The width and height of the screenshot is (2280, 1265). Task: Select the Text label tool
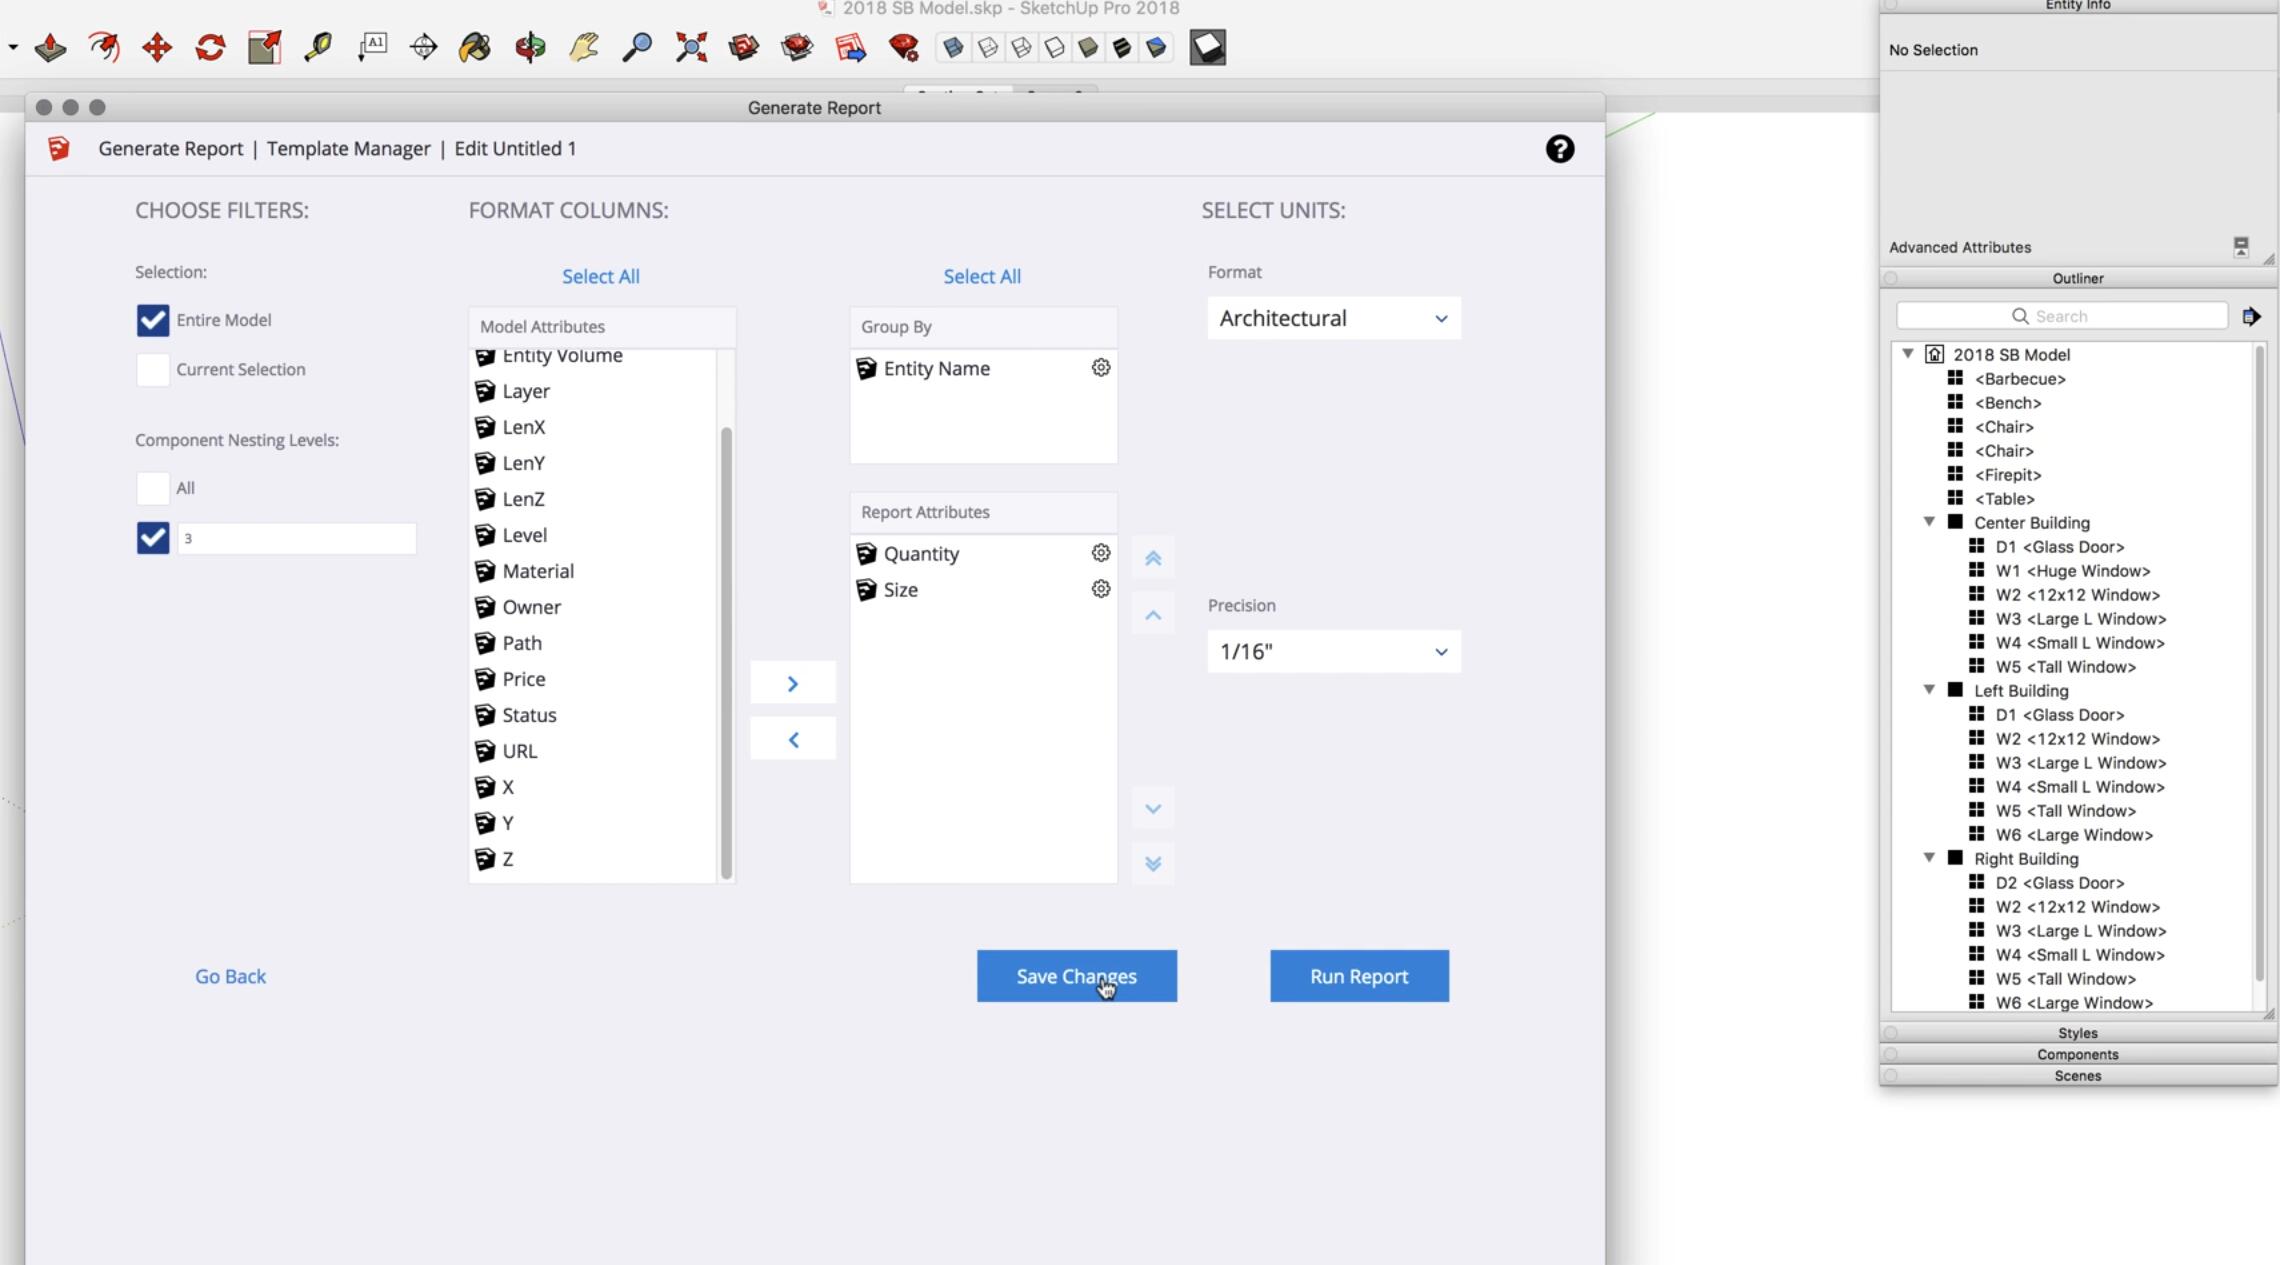pyautogui.click(x=372, y=47)
